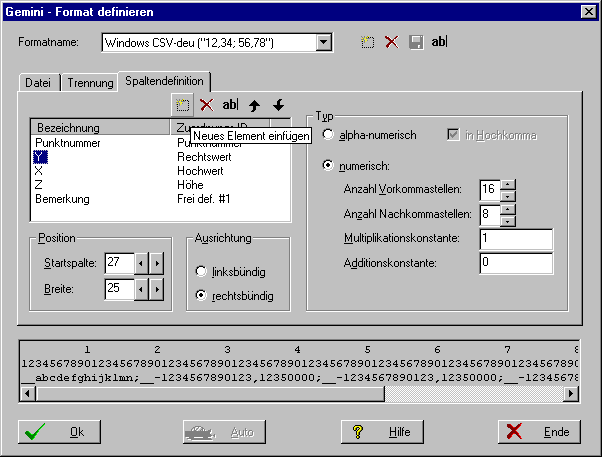602x457 pixels.
Task: Select the Spaltendefinition tab
Action: [164, 81]
